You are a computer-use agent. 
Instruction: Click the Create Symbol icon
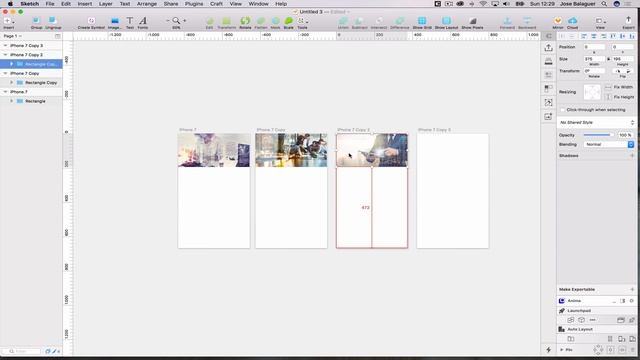[x=91, y=22]
